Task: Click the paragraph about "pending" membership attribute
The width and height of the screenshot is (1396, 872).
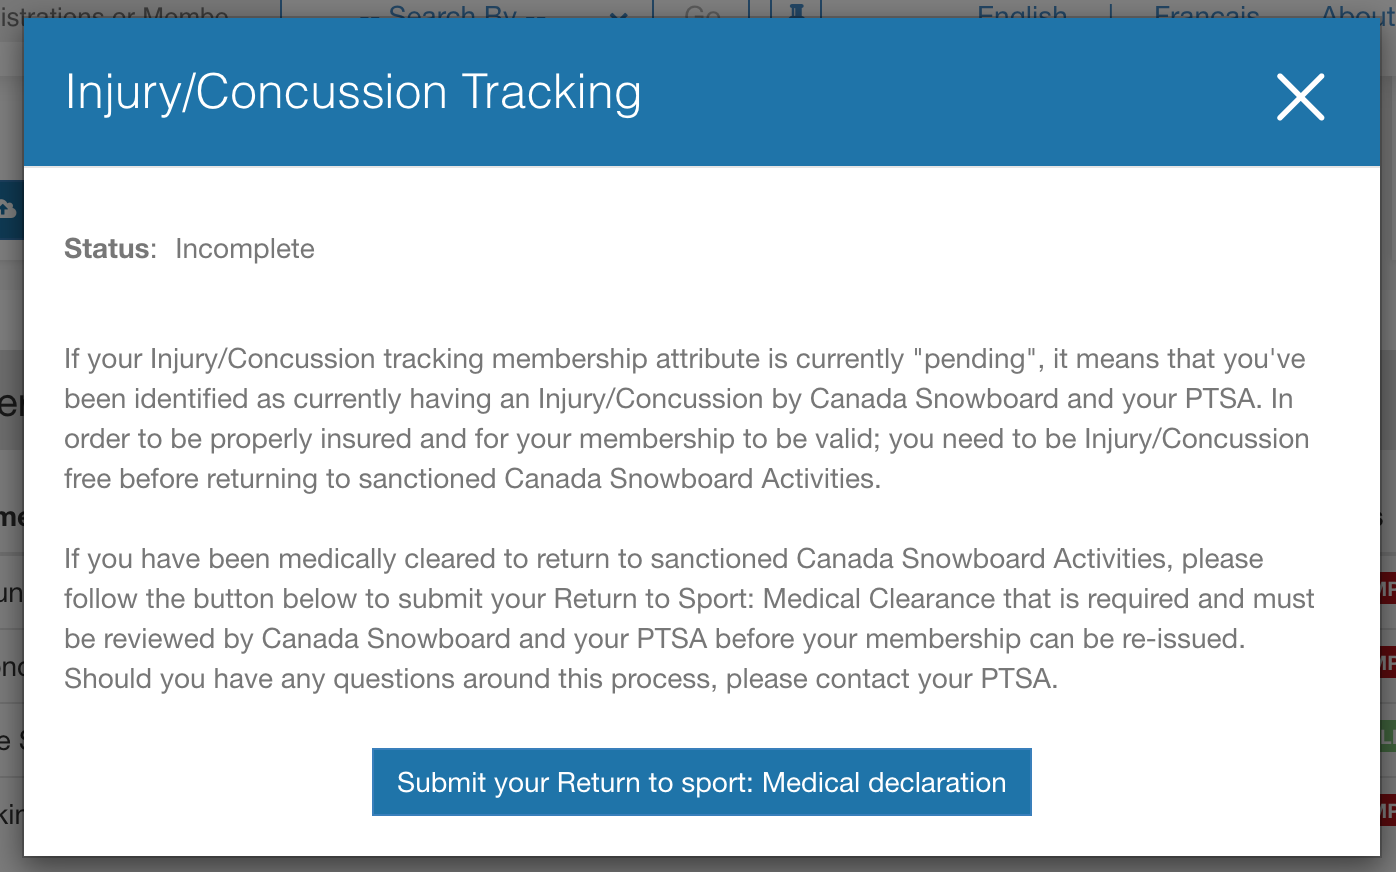Action: 686,419
